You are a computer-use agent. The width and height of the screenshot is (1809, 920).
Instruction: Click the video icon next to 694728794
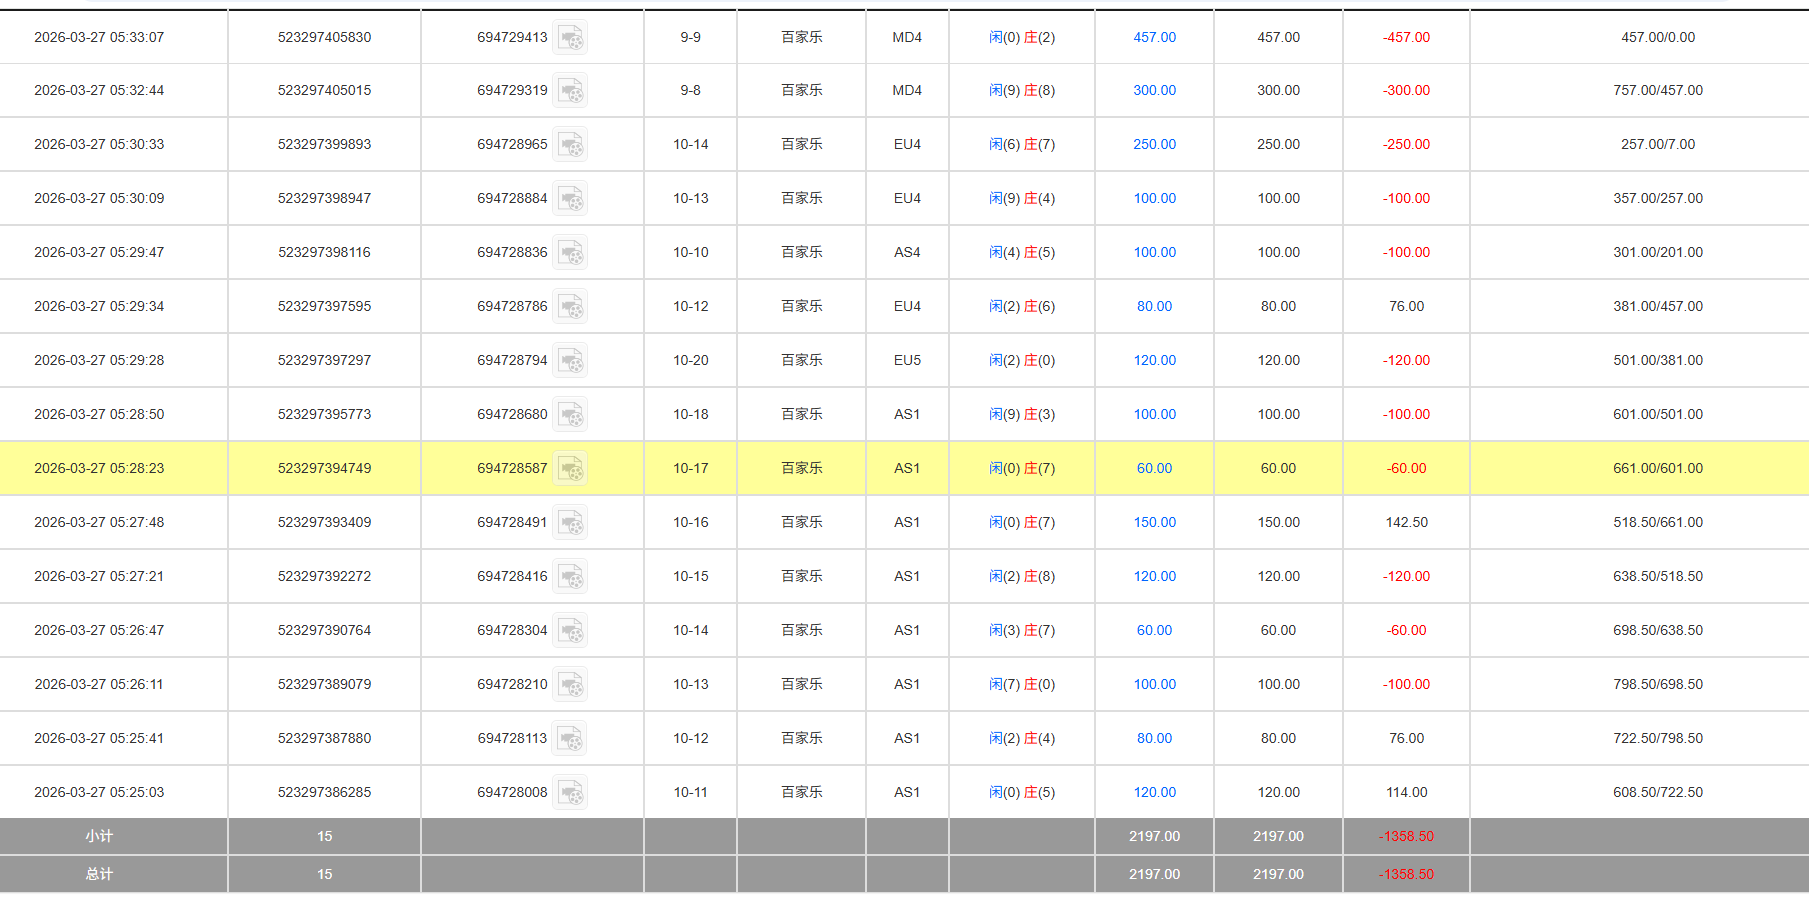pos(570,361)
